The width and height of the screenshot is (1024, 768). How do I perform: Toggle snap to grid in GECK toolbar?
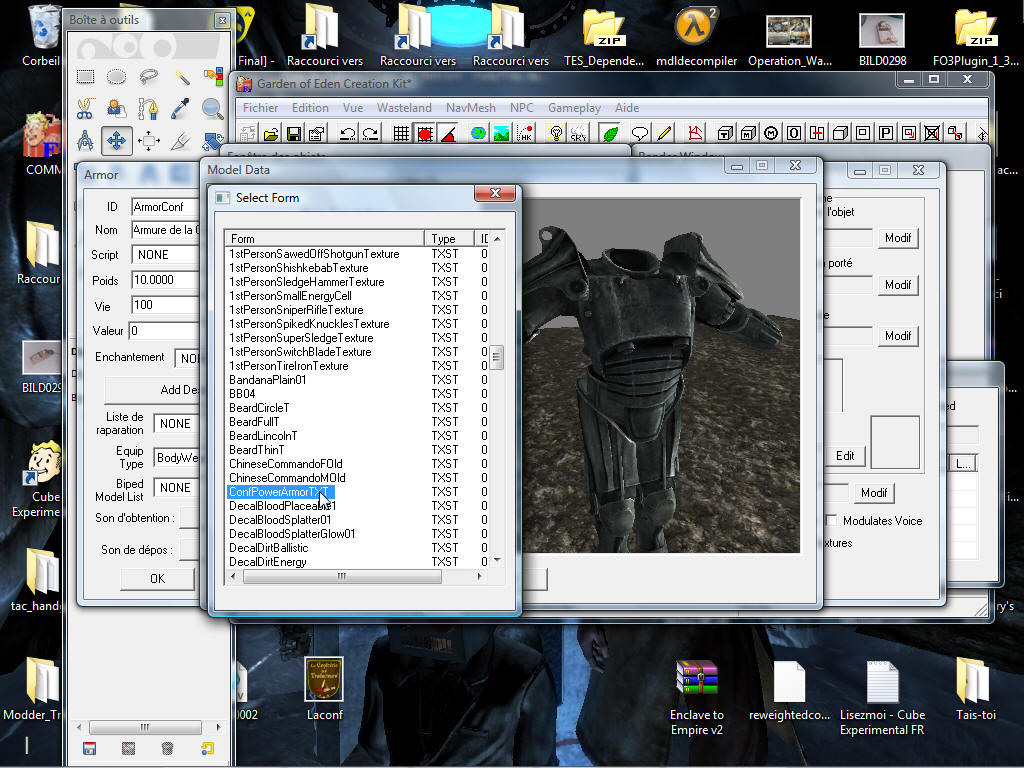[402, 134]
